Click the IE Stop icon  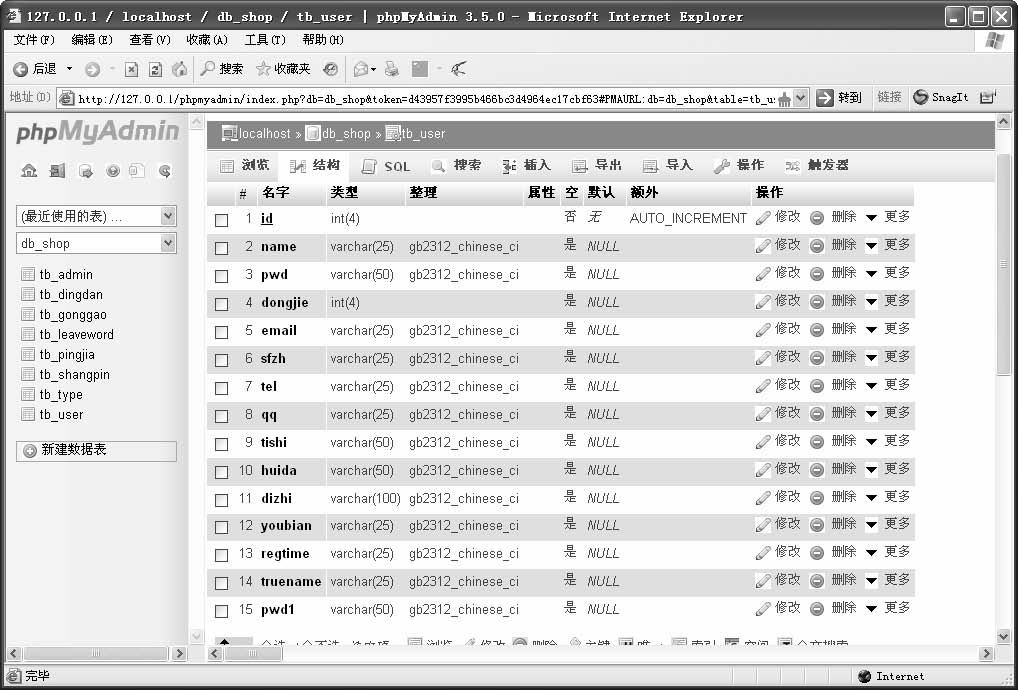131,69
